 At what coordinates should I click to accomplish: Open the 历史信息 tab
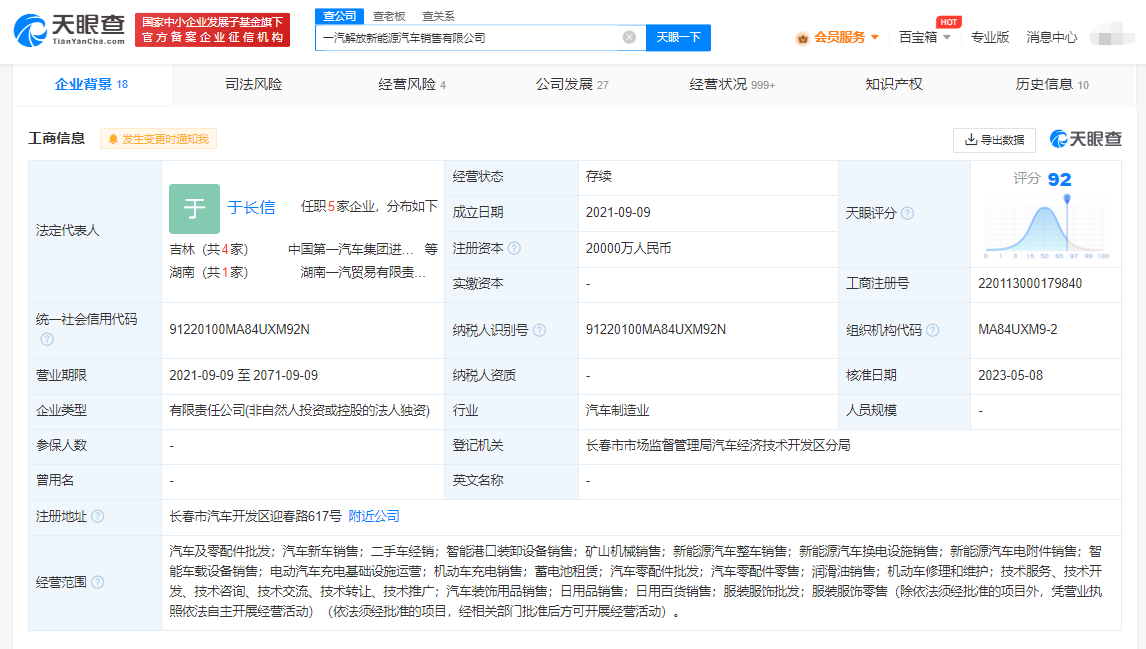click(x=1052, y=85)
